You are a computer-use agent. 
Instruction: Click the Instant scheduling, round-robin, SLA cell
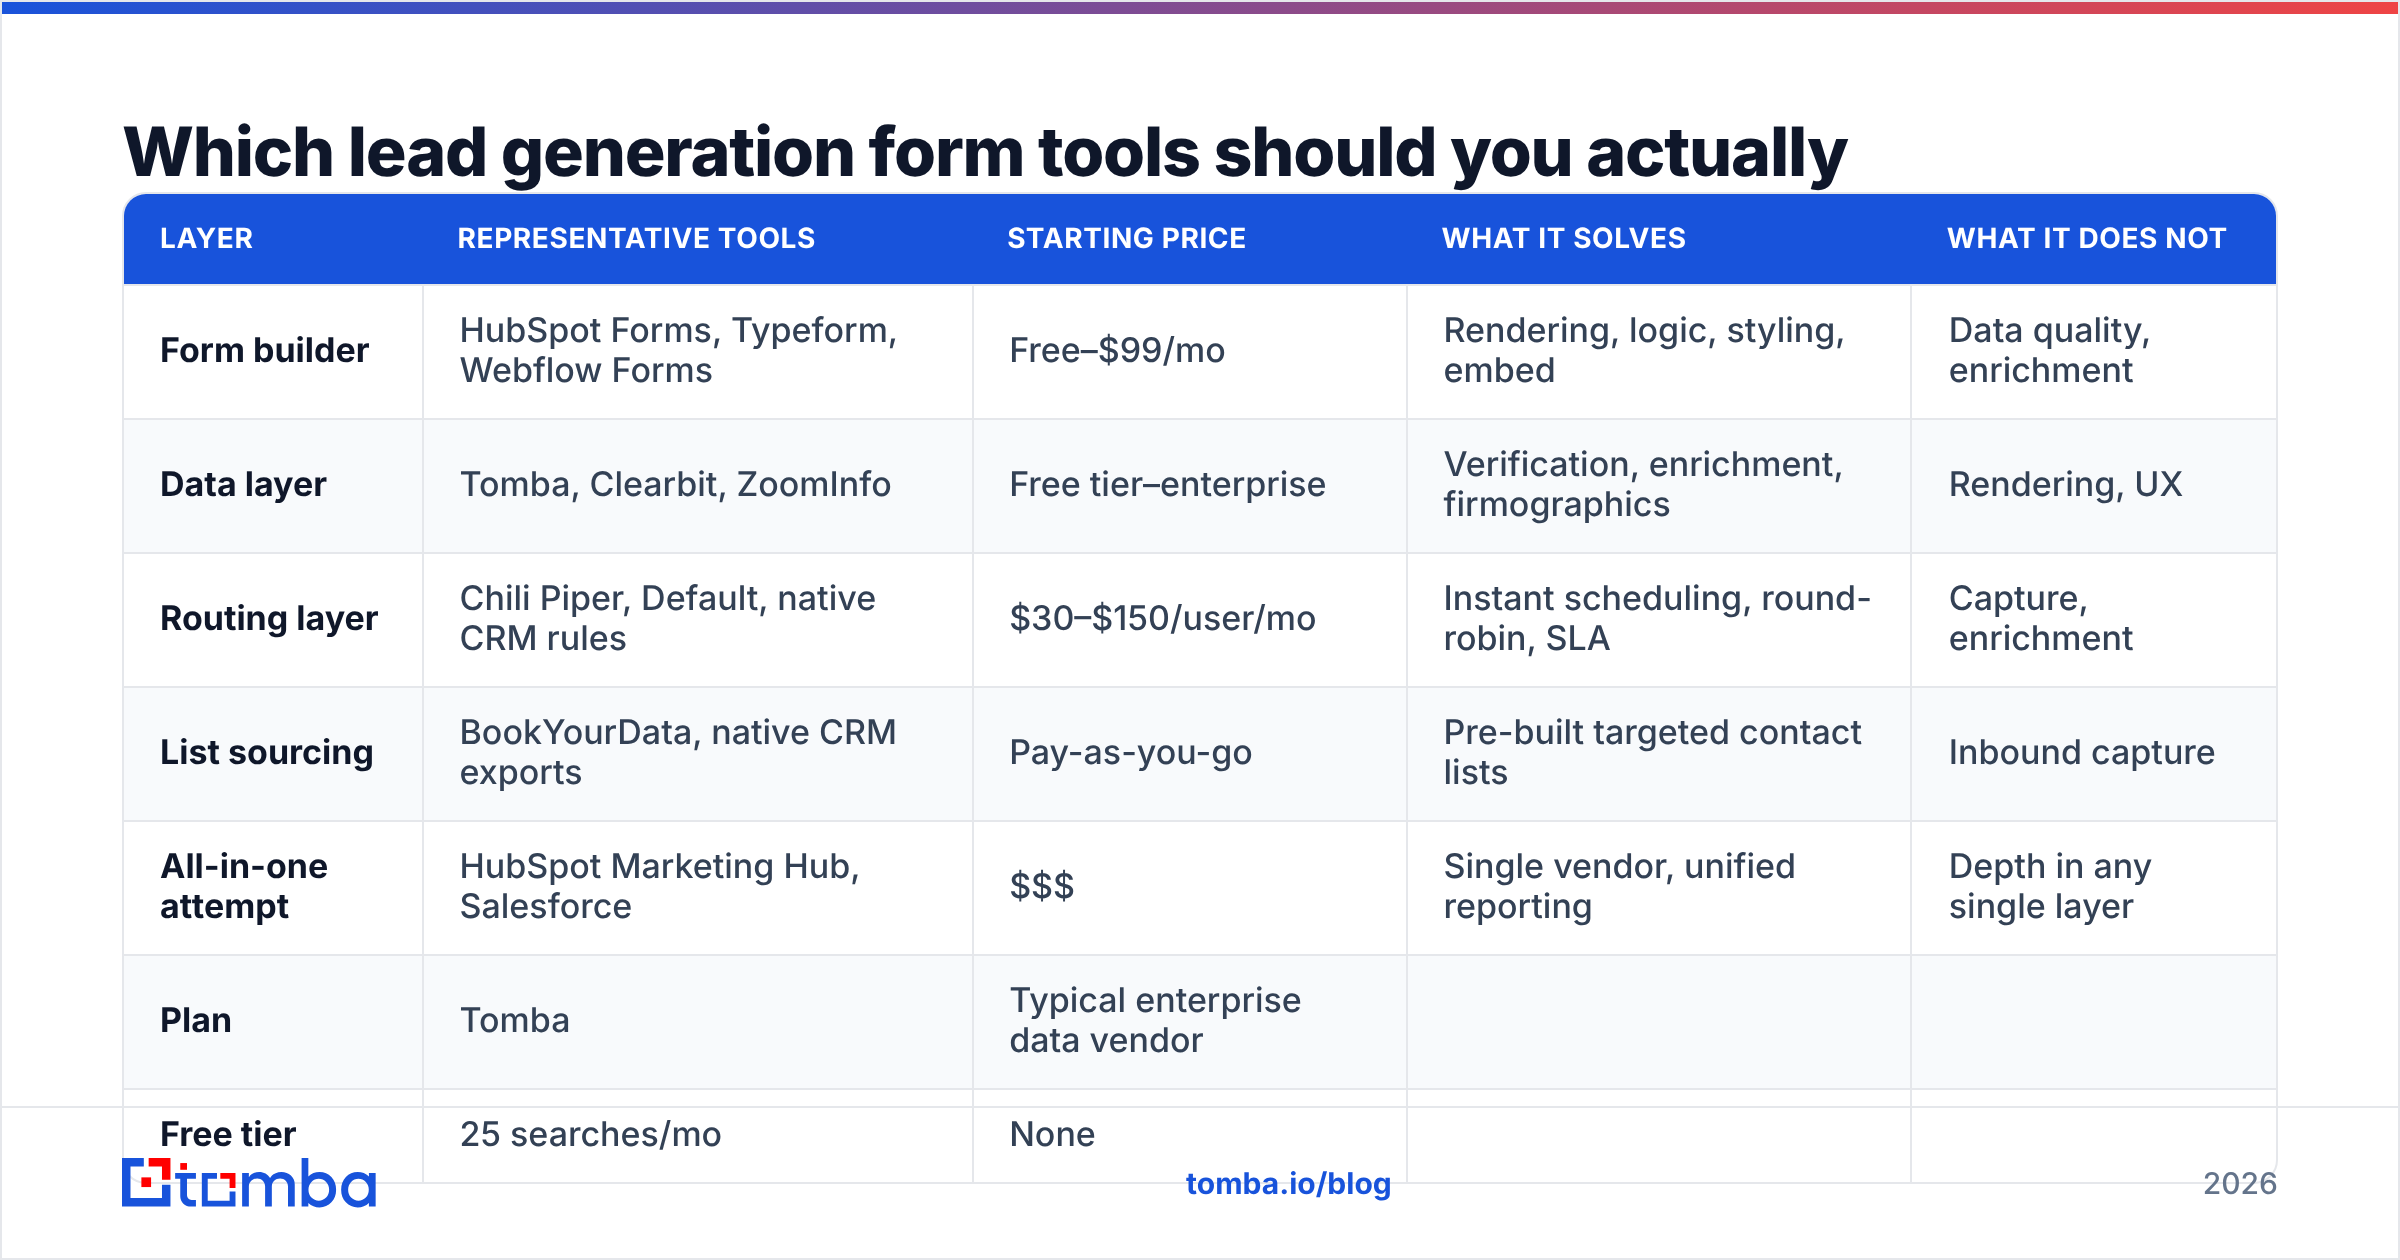coord(1657,619)
